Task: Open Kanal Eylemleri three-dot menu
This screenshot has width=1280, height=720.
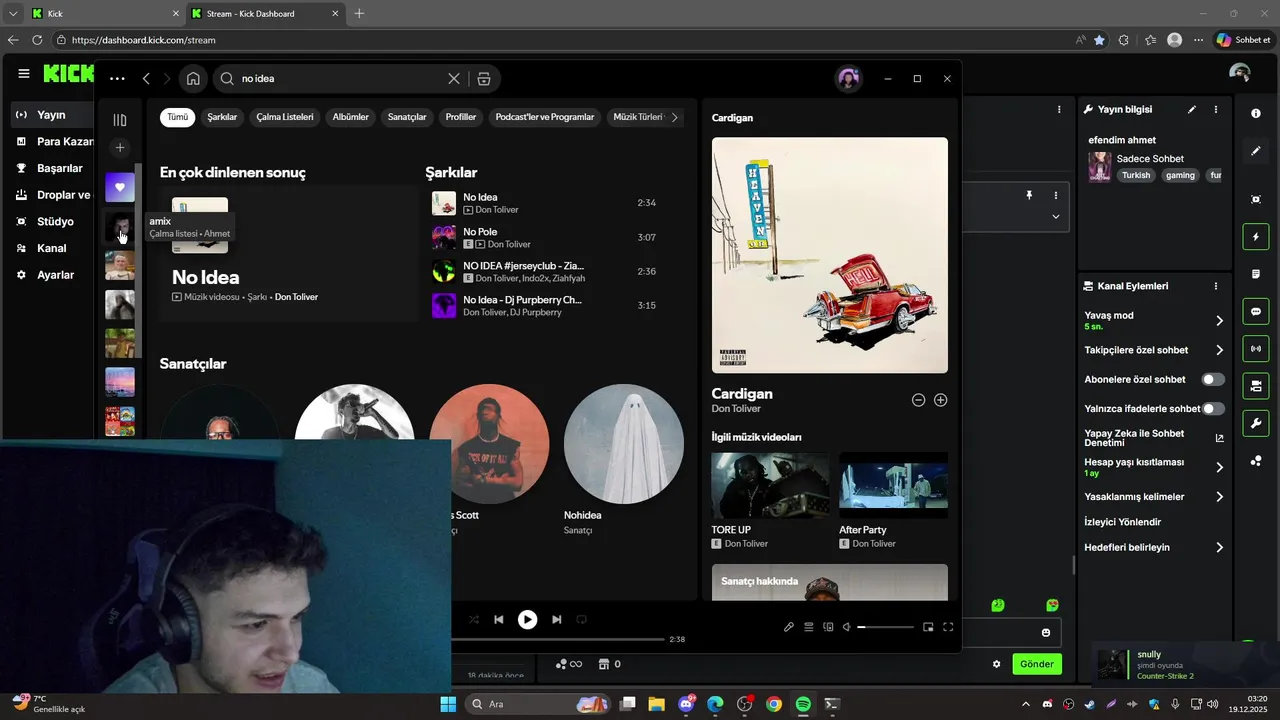Action: pyautogui.click(x=1216, y=286)
